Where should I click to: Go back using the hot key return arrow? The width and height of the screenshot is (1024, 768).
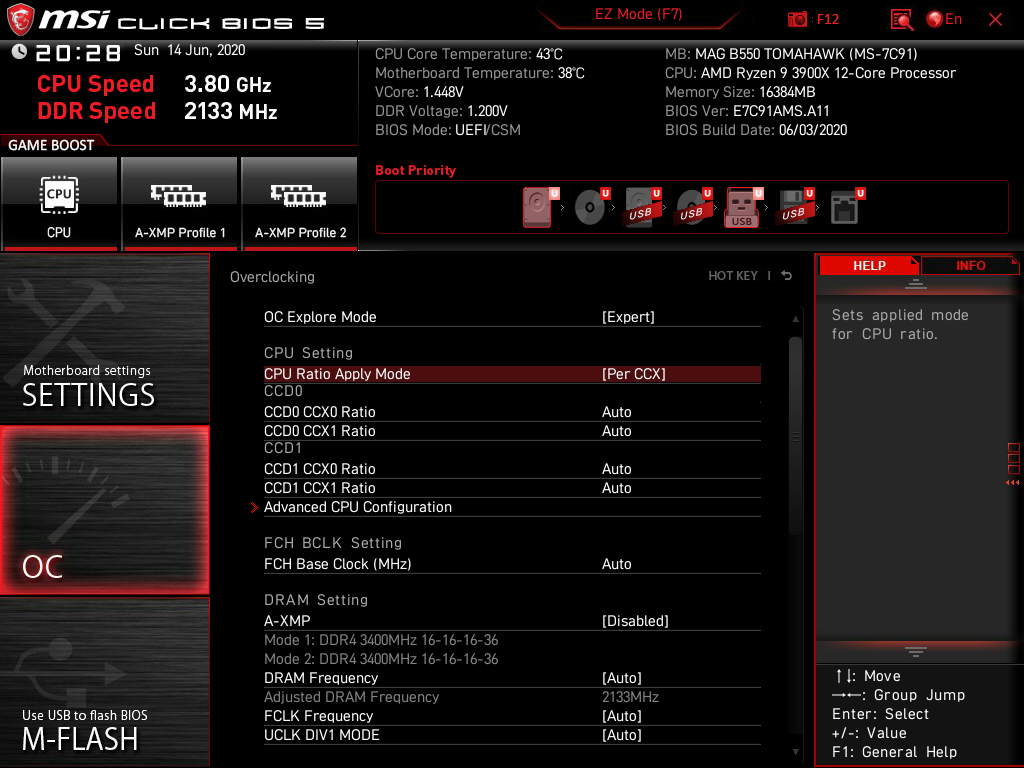click(x=787, y=276)
